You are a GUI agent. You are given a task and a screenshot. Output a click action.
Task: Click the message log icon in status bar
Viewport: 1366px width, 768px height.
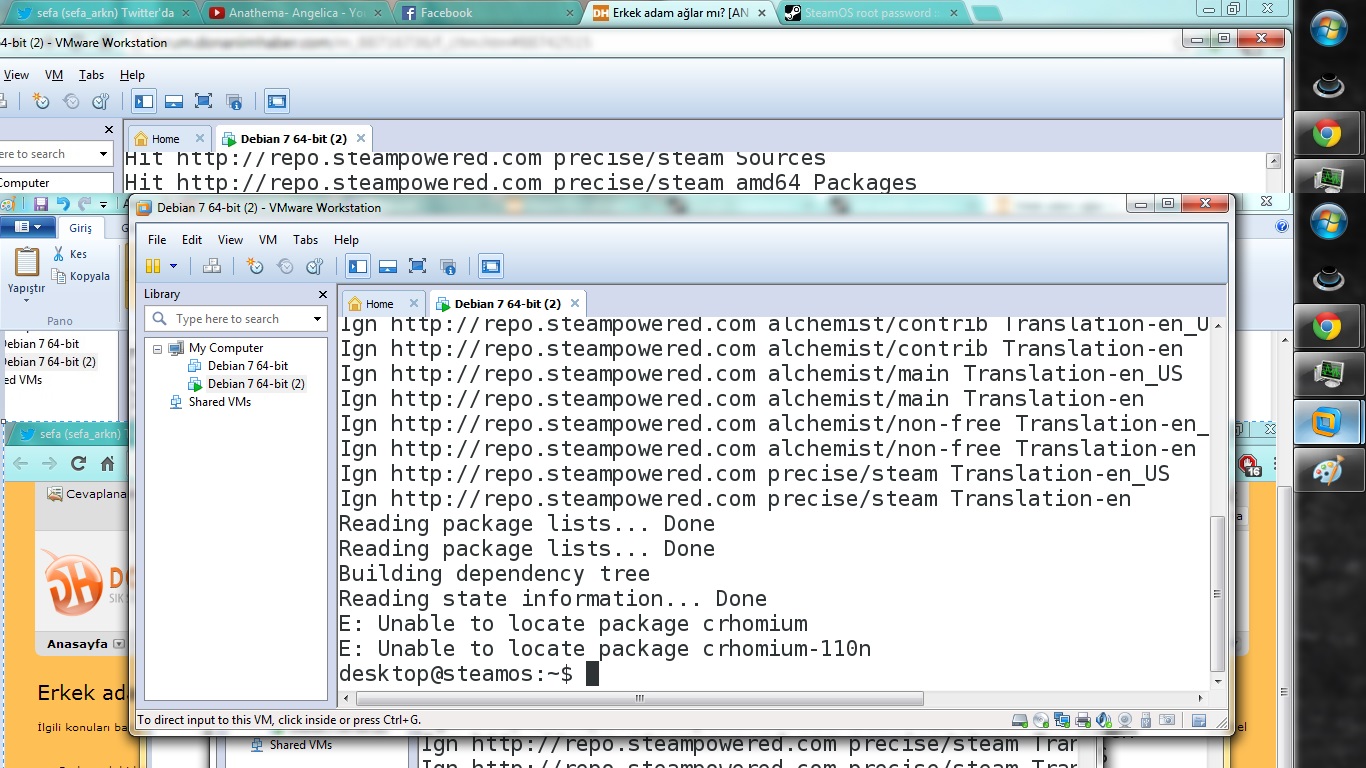coord(1198,720)
